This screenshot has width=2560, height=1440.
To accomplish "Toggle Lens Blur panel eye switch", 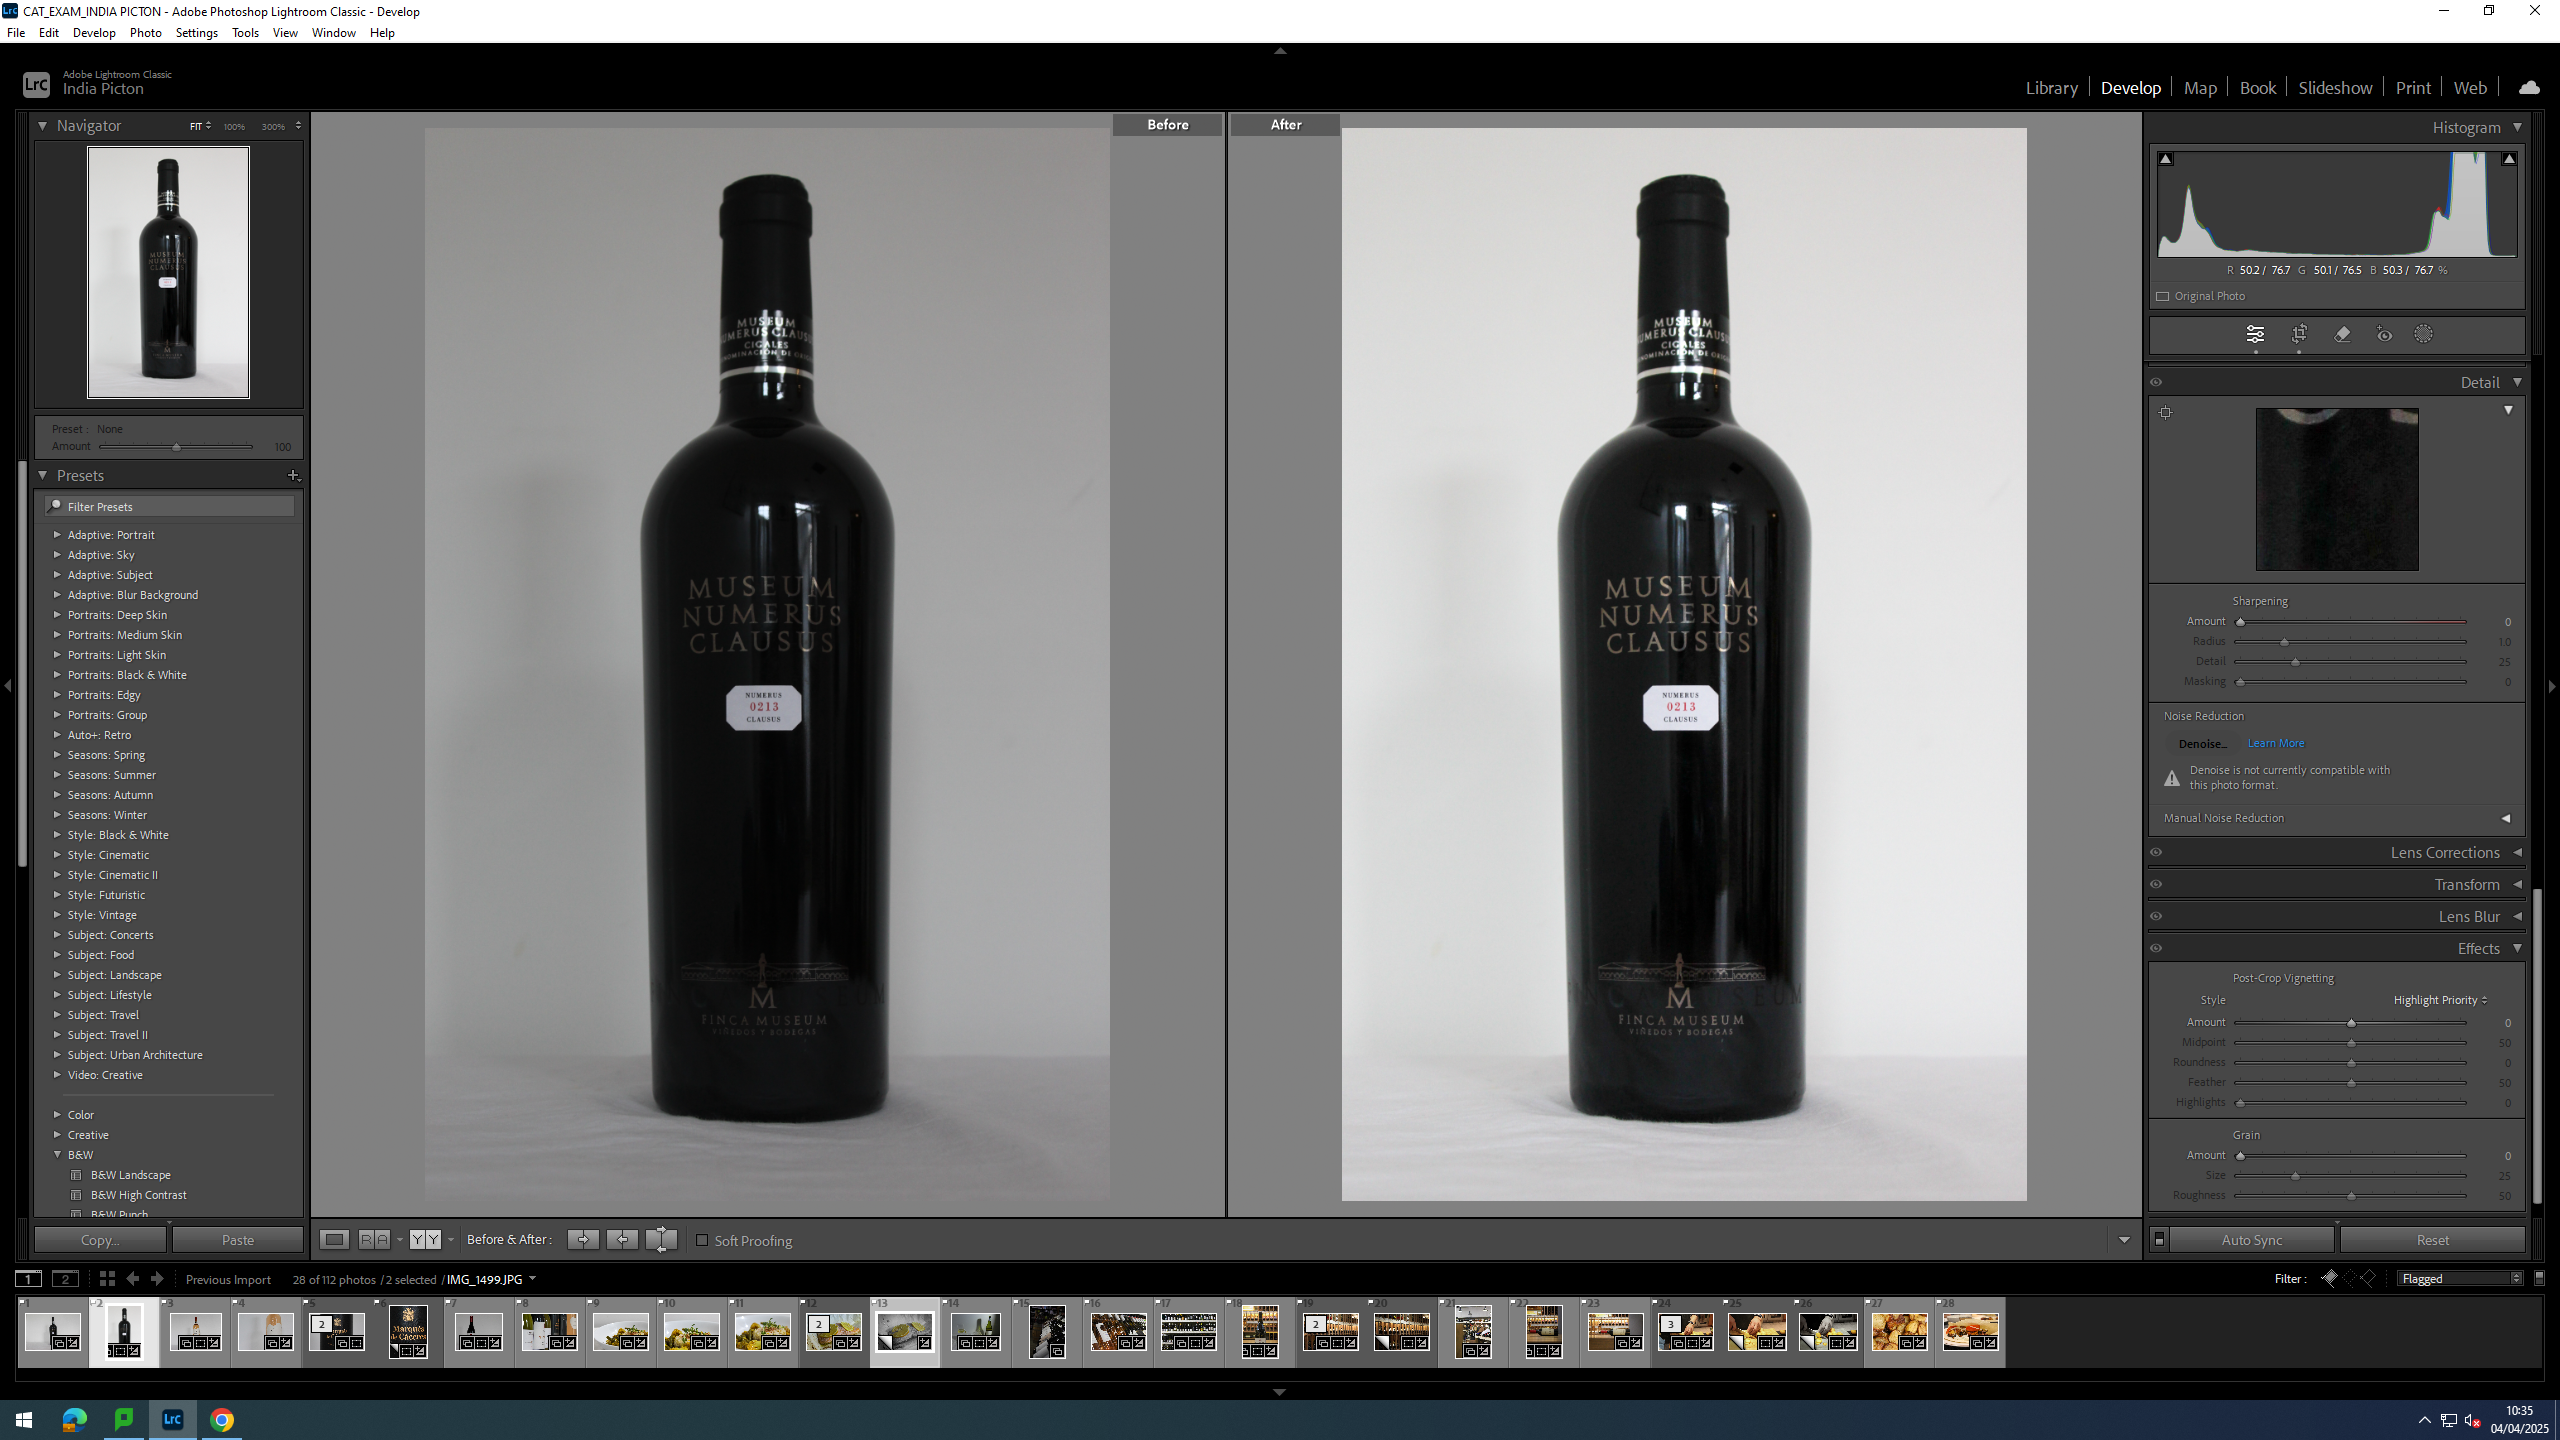I will click(2156, 916).
